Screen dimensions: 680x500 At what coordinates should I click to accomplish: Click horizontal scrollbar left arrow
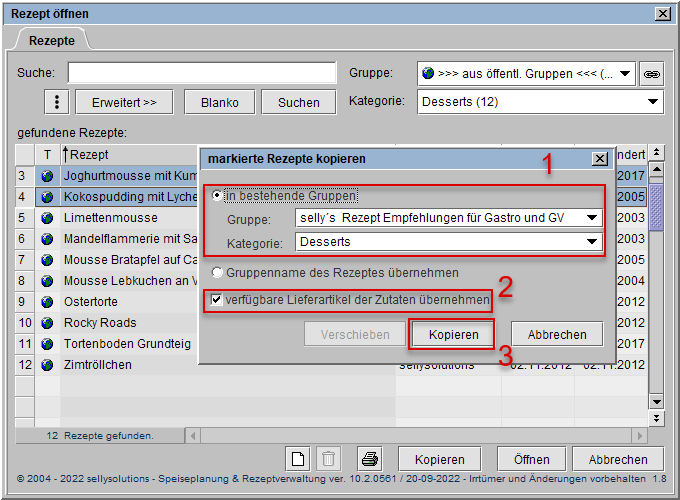tap(193, 435)
